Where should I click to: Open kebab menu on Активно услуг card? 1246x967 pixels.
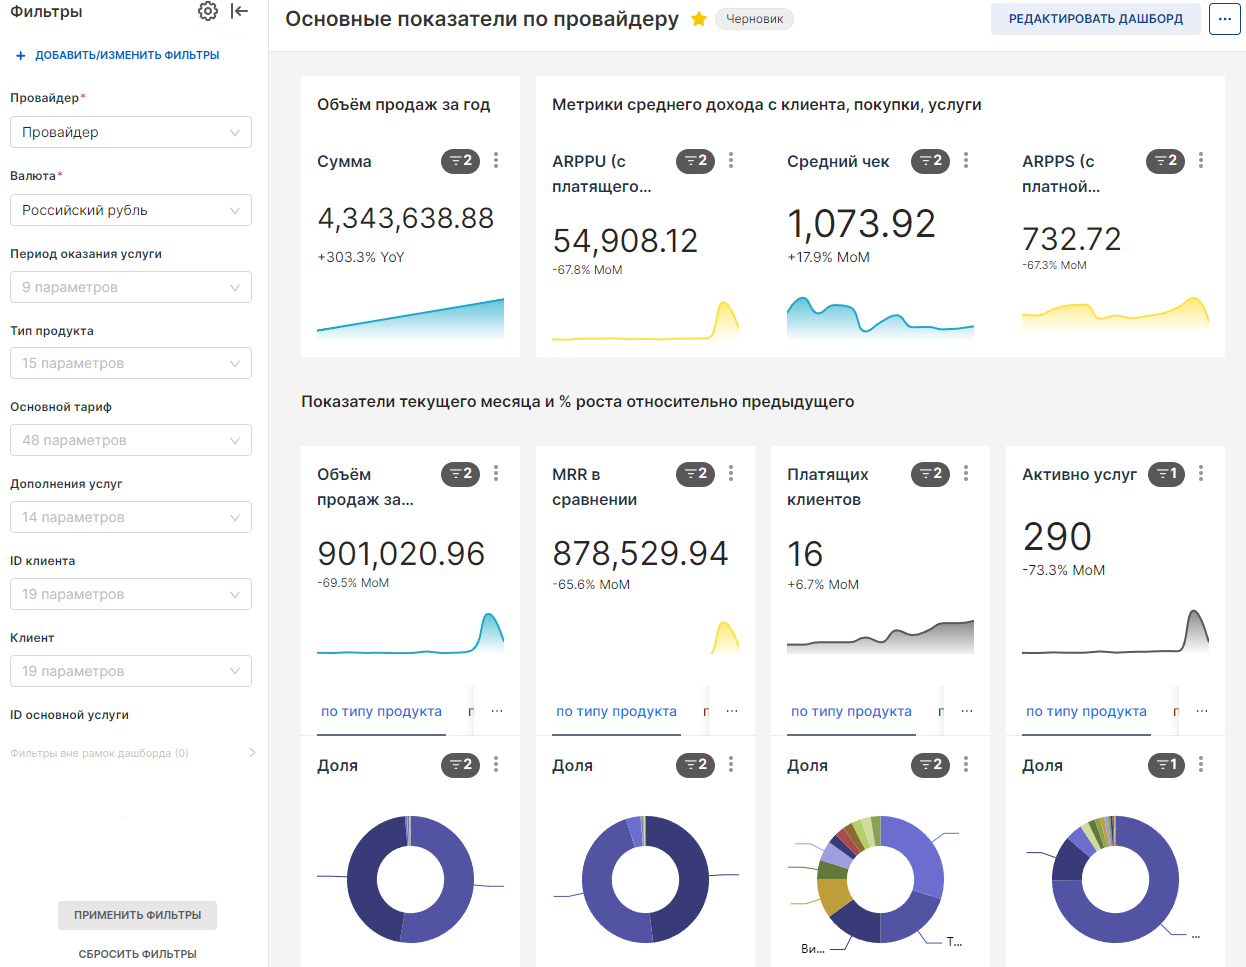click(x=1201, y=473)
